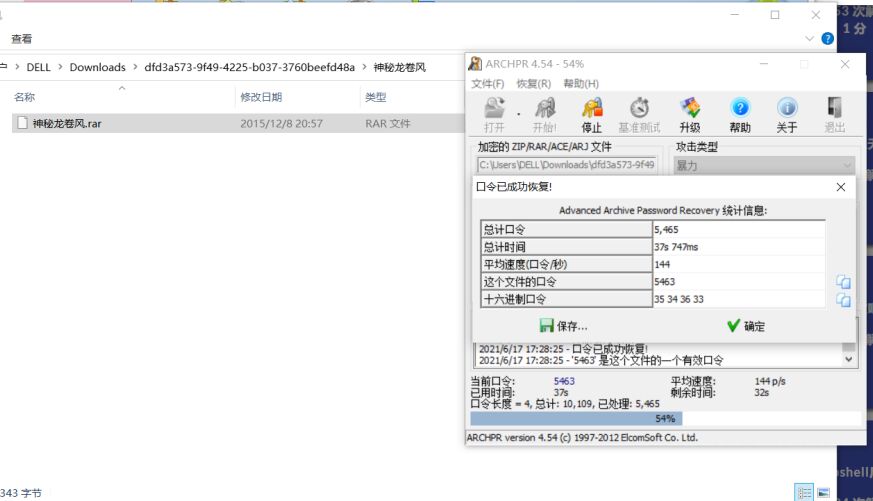Screen dimensions: 873x501
Task: Select the file 神秘龙卷风.rar in Explorer
Action: click(x=67, y=124)
